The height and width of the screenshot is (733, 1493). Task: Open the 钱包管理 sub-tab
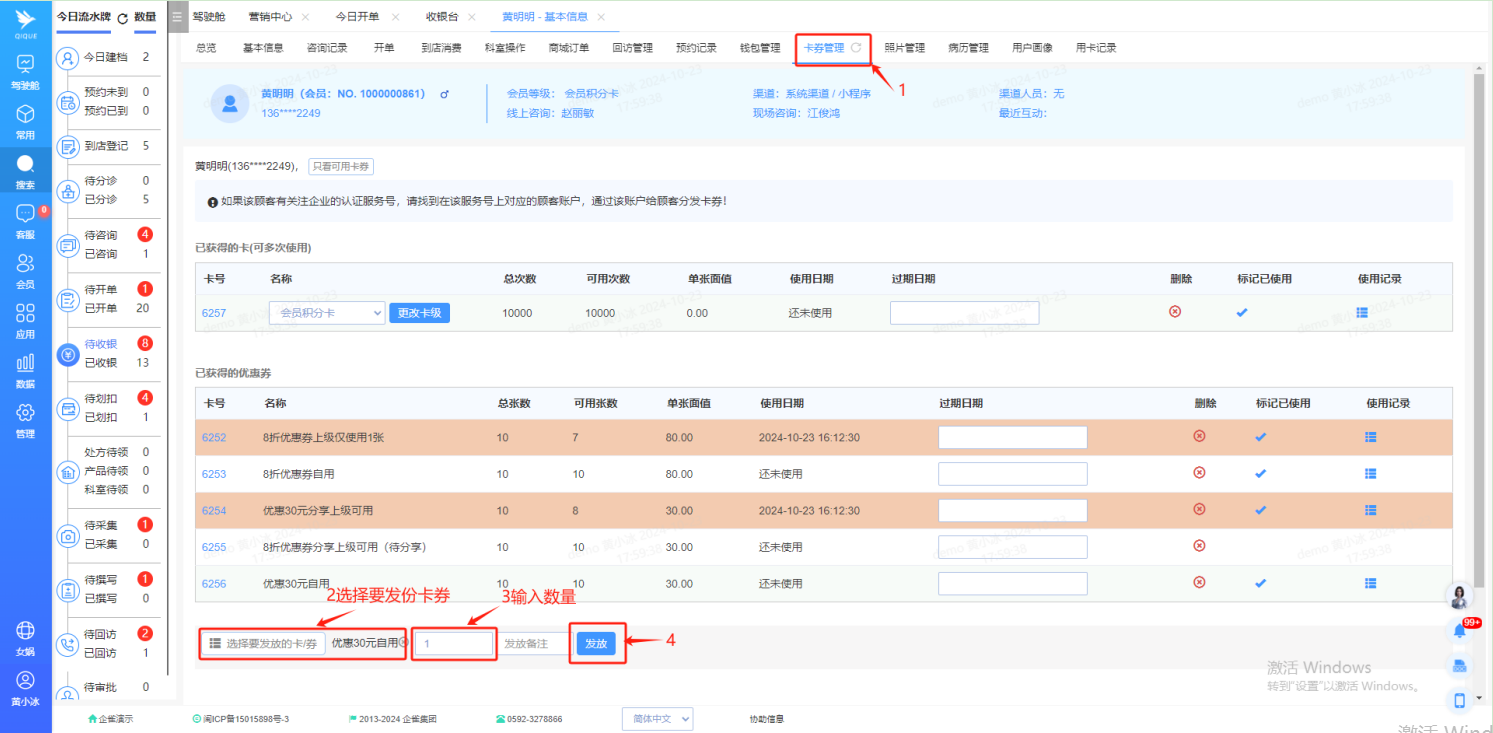point(760,47)
